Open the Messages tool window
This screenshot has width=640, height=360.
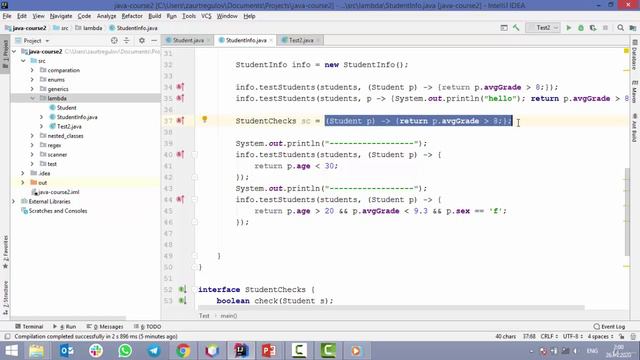click(x=105, y=327)
